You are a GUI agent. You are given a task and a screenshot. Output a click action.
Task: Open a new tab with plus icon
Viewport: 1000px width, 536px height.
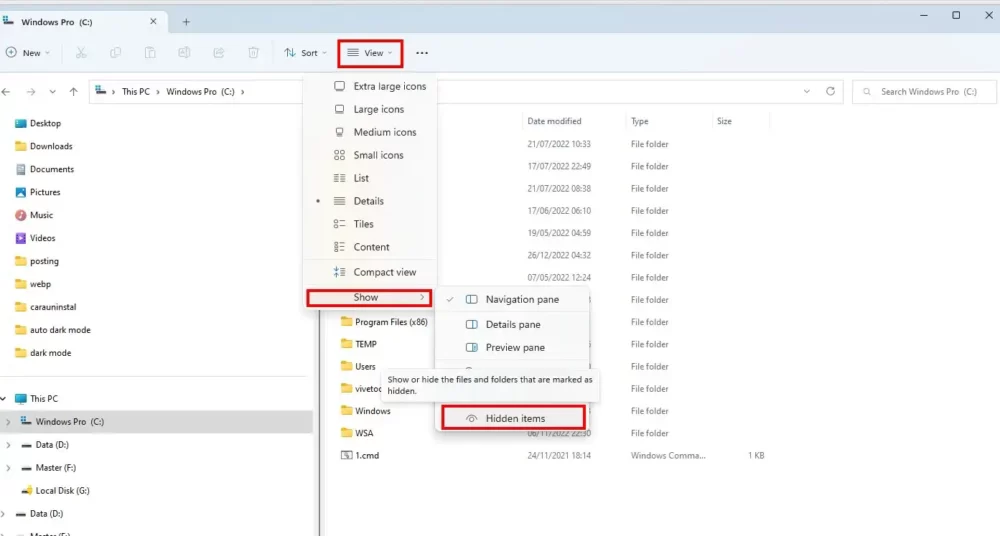186,22
